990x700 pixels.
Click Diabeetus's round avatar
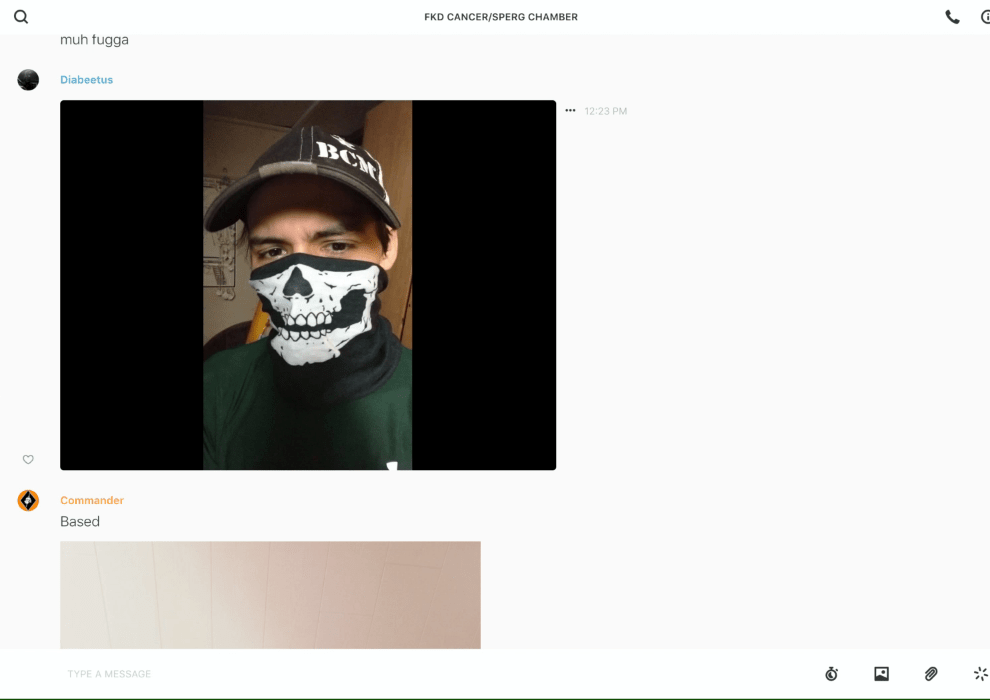[28, 80]
